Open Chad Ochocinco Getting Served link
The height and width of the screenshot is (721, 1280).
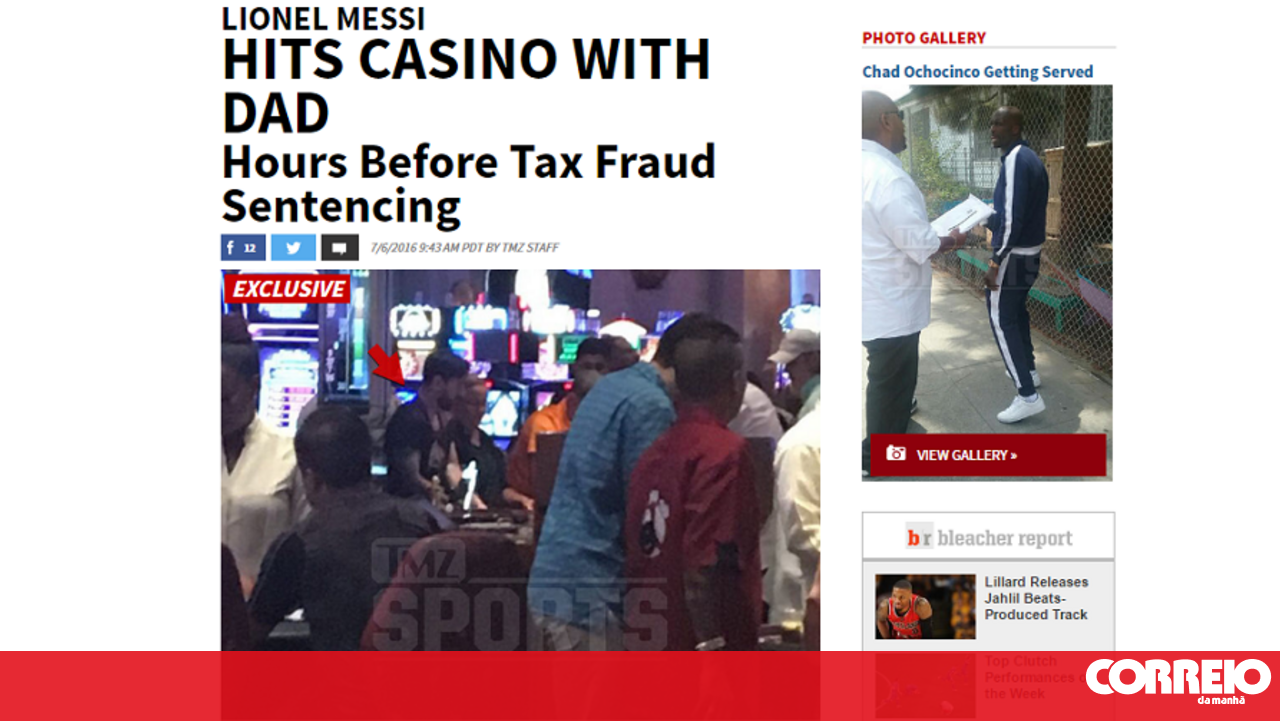977,72
